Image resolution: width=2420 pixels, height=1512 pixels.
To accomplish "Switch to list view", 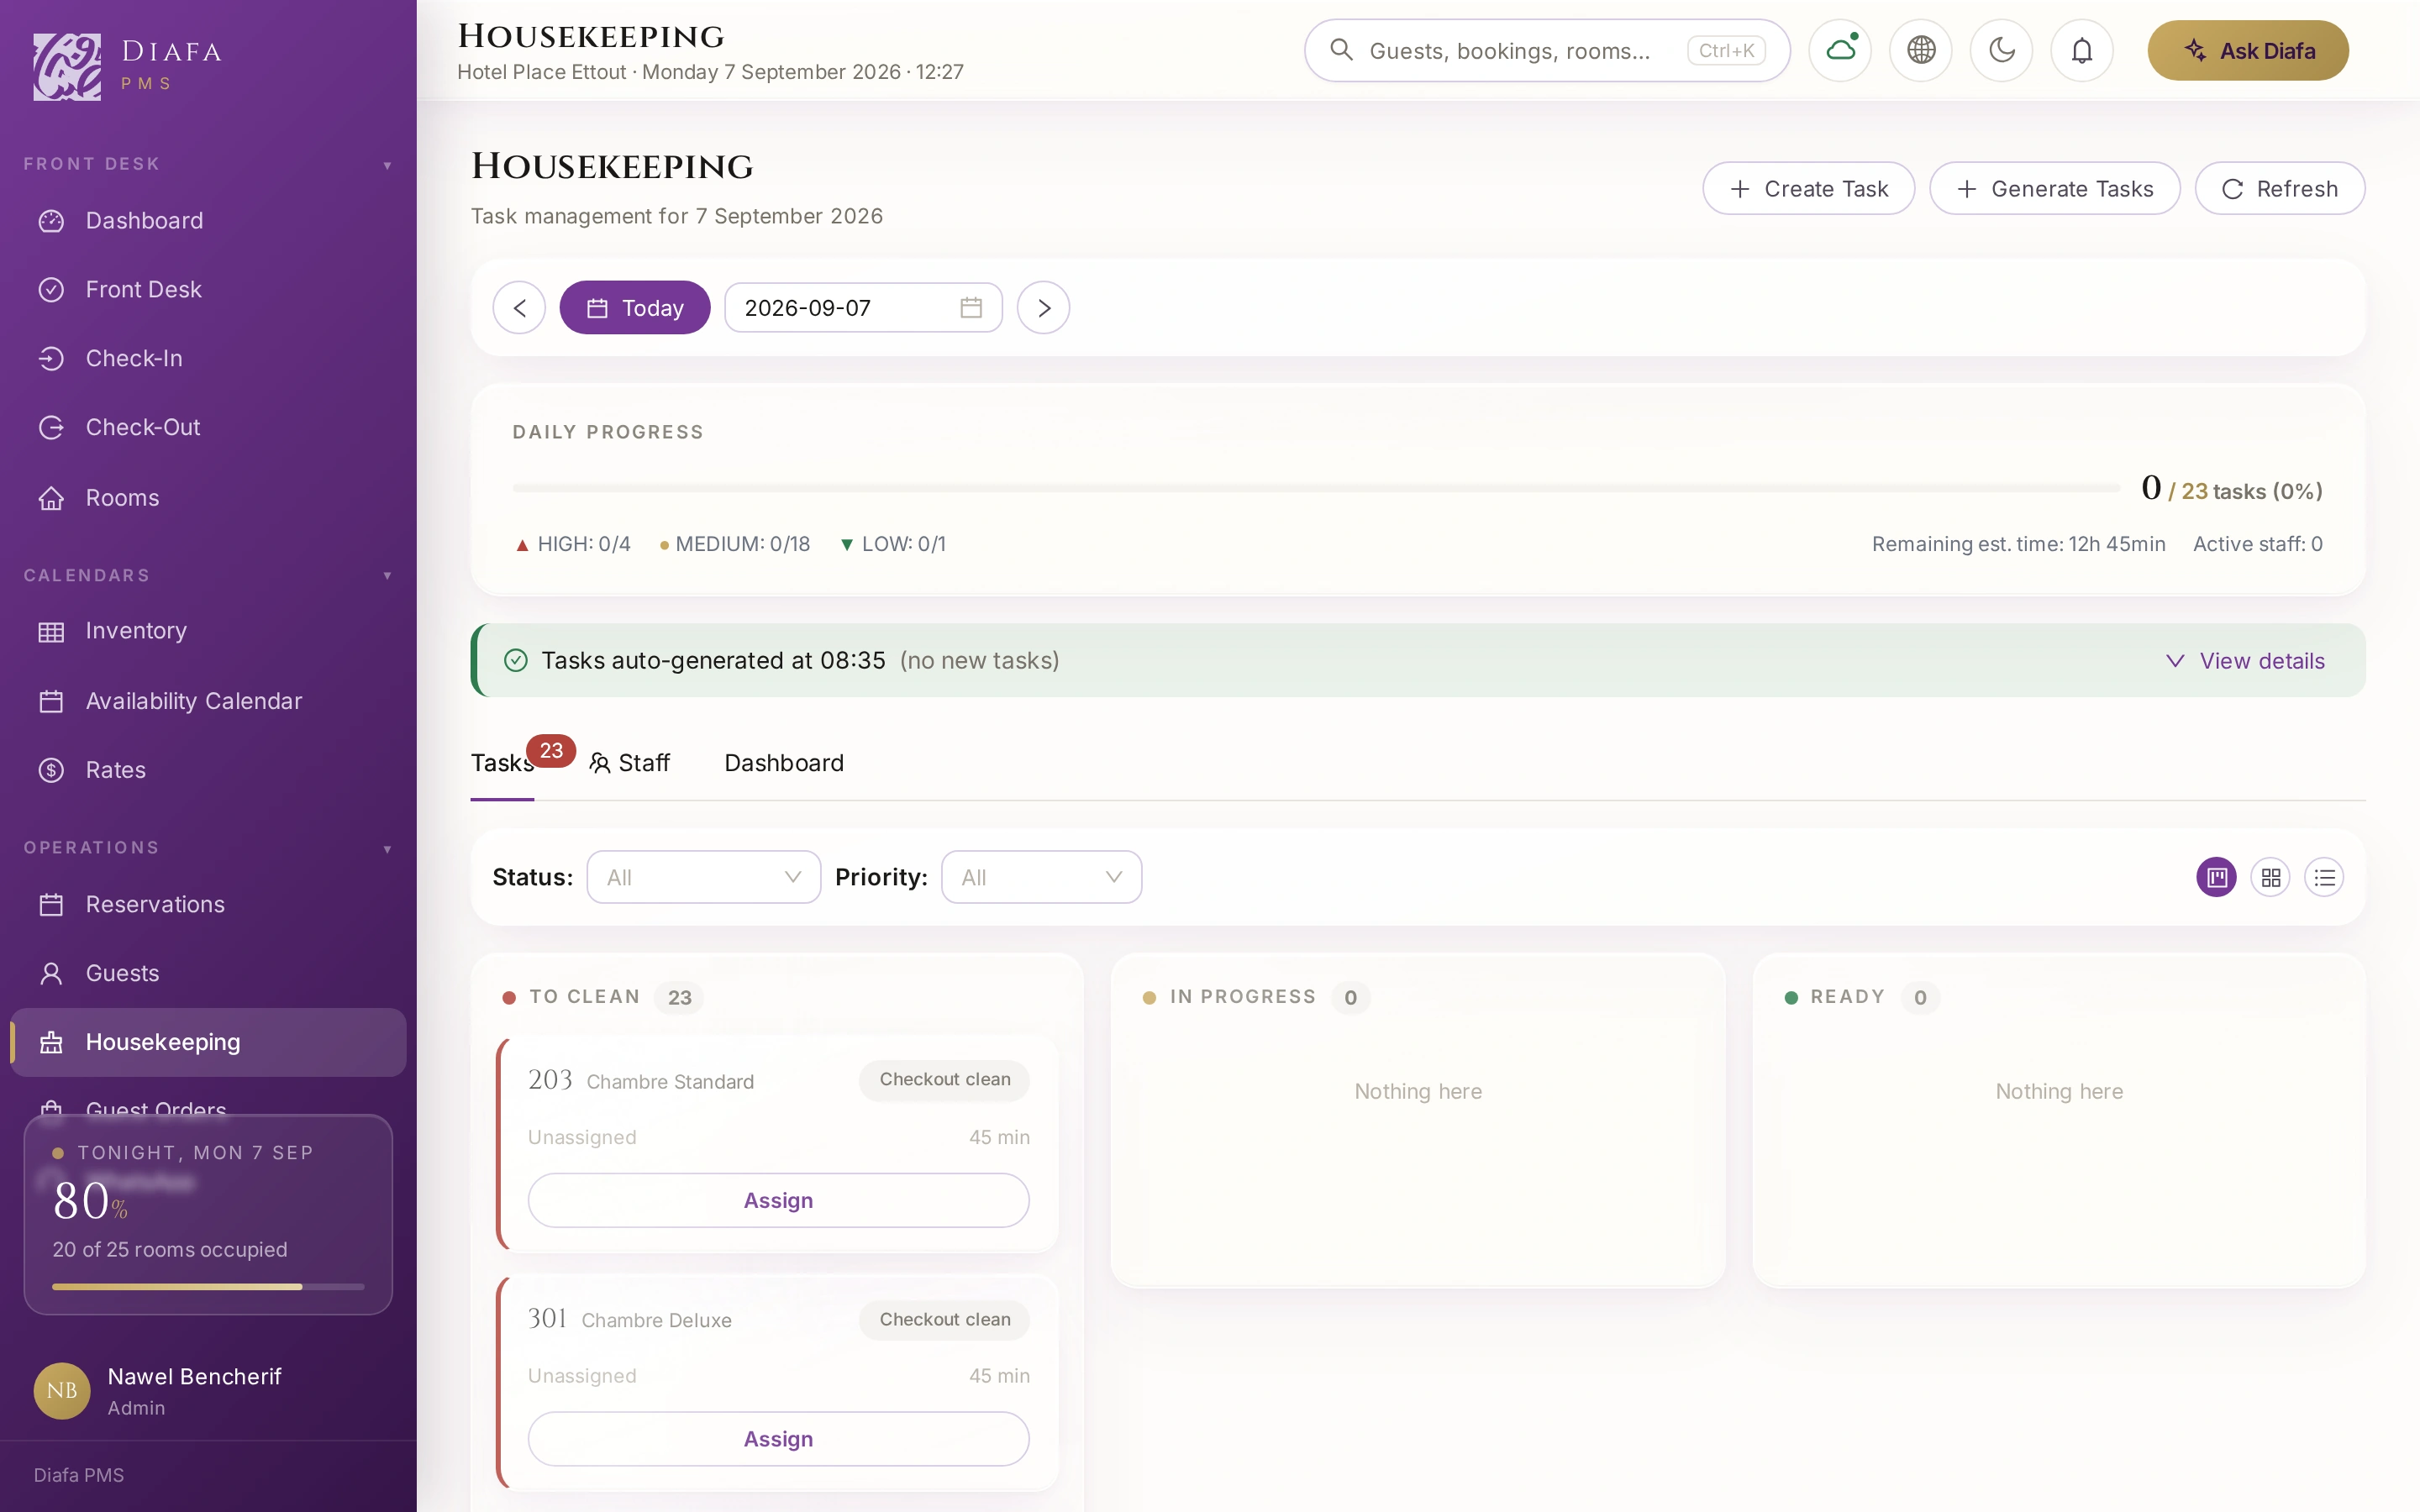I will click(x=2324, y=877).
